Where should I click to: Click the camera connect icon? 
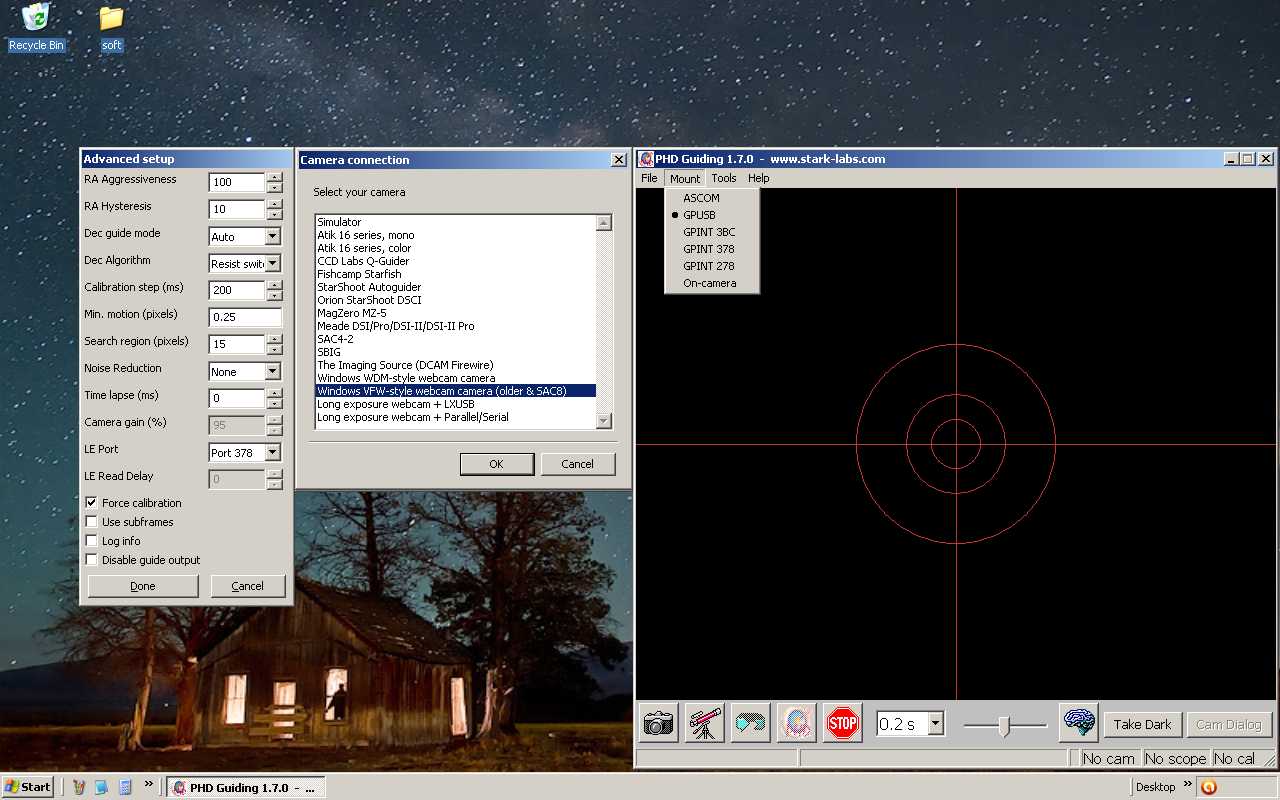point(658,723)
